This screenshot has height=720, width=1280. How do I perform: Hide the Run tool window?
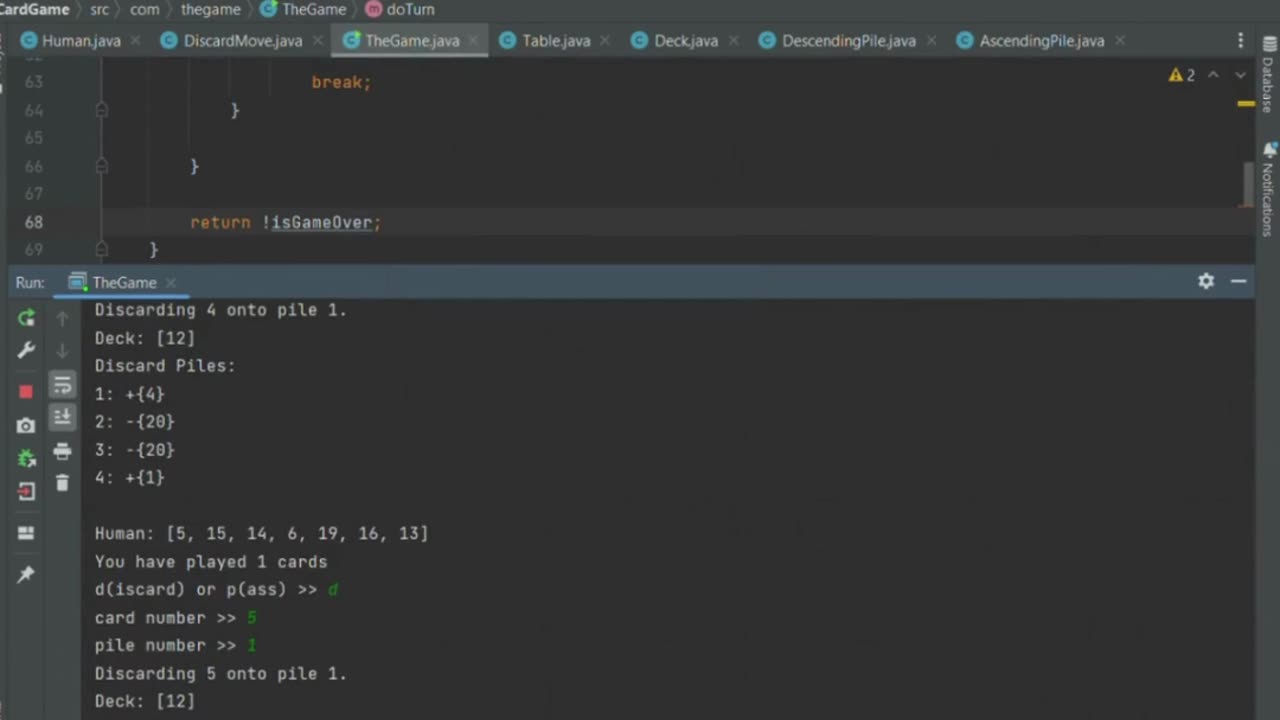[1238, 281]
